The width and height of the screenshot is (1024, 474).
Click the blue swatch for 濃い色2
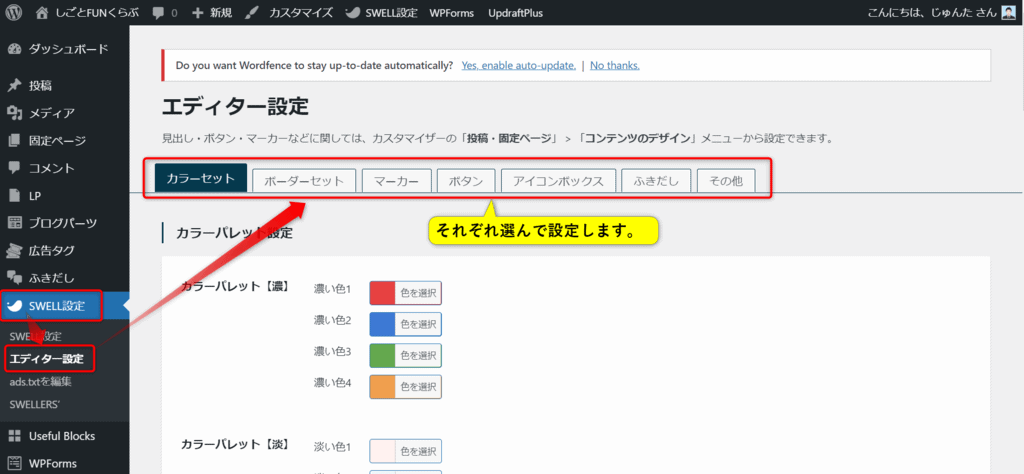pos(383,324)
